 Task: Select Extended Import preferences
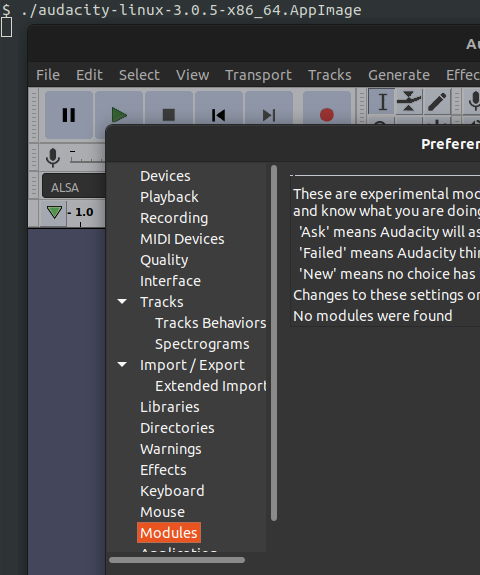(x=210, y=386)
